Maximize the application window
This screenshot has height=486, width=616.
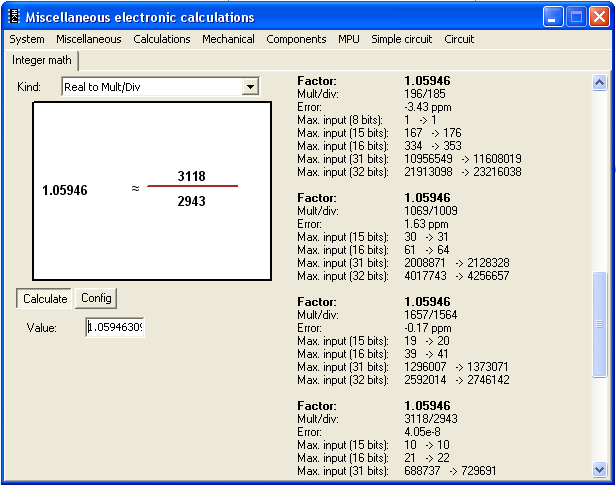[577, 17]
